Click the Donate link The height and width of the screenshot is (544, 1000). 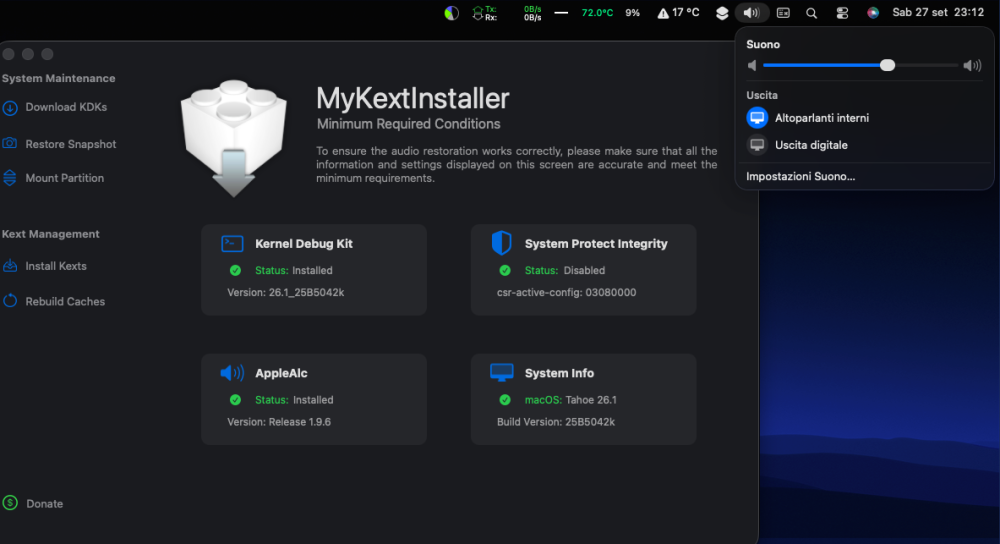point(45,503)
